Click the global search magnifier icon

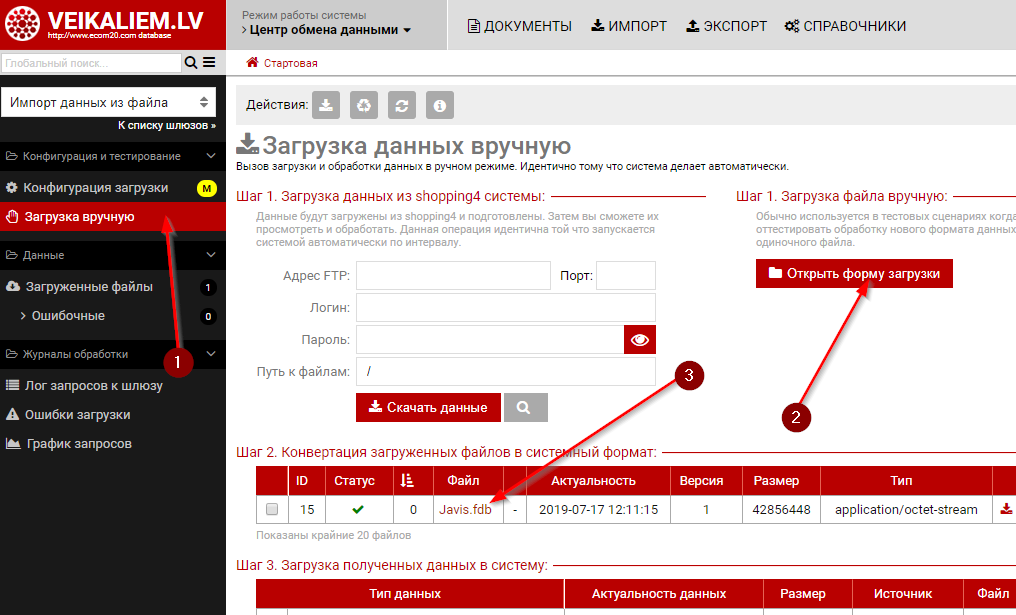coord(191,63)
